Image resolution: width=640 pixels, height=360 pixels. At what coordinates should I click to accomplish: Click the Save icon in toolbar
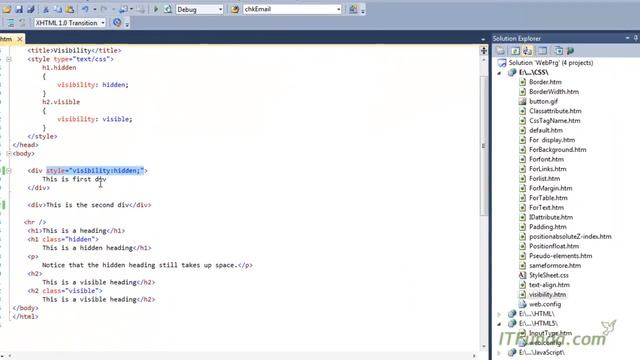click(19, 9)
